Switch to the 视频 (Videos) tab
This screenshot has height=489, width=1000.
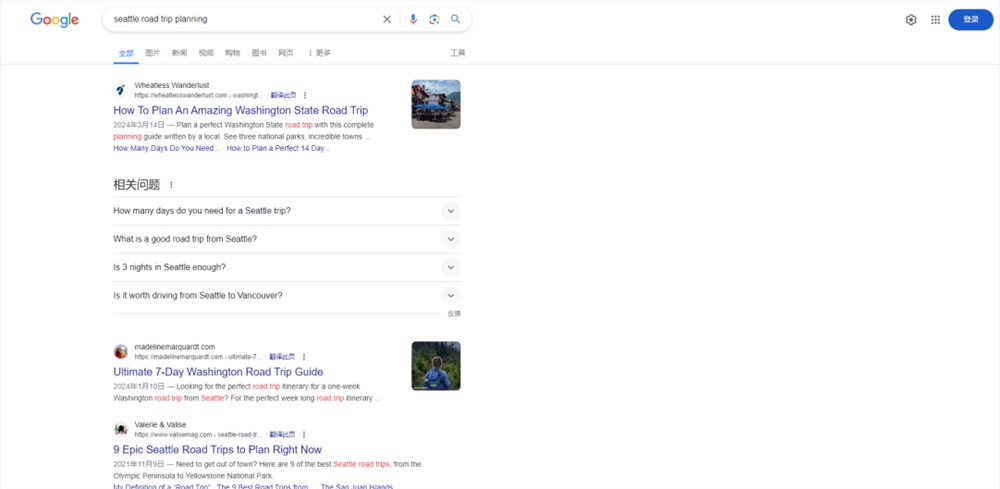206,53
